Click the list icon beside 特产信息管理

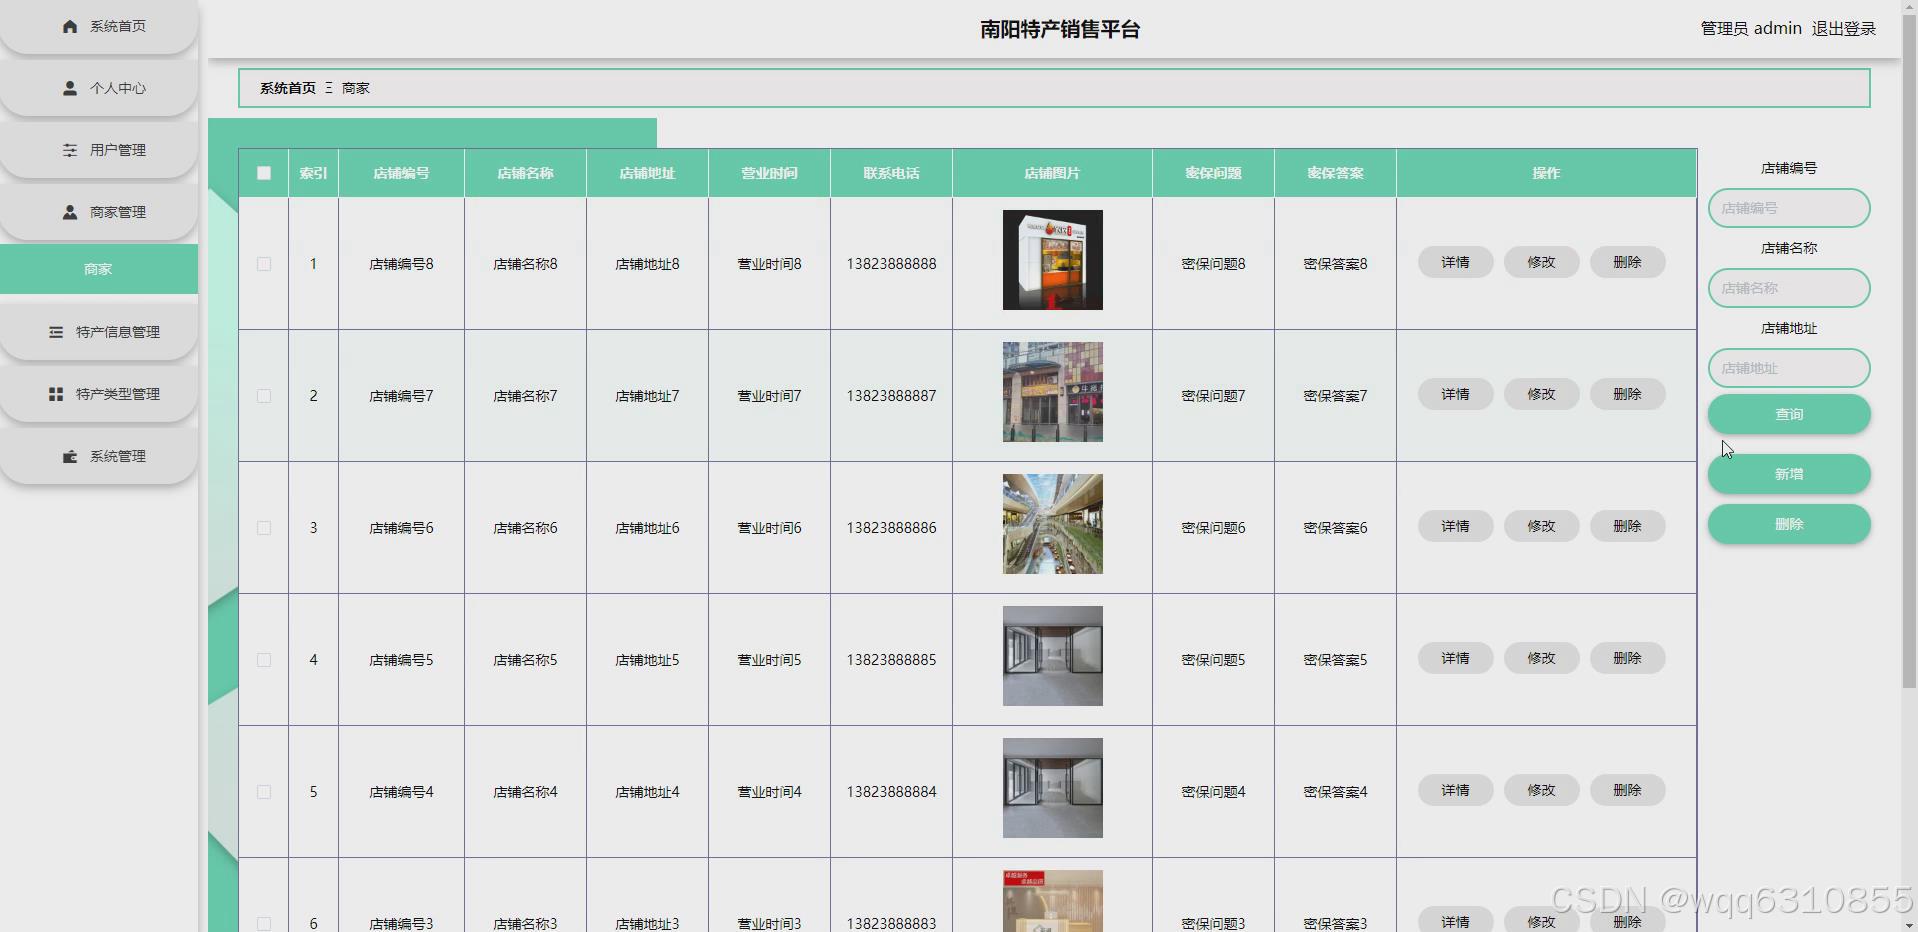click(x=56, y=332)
